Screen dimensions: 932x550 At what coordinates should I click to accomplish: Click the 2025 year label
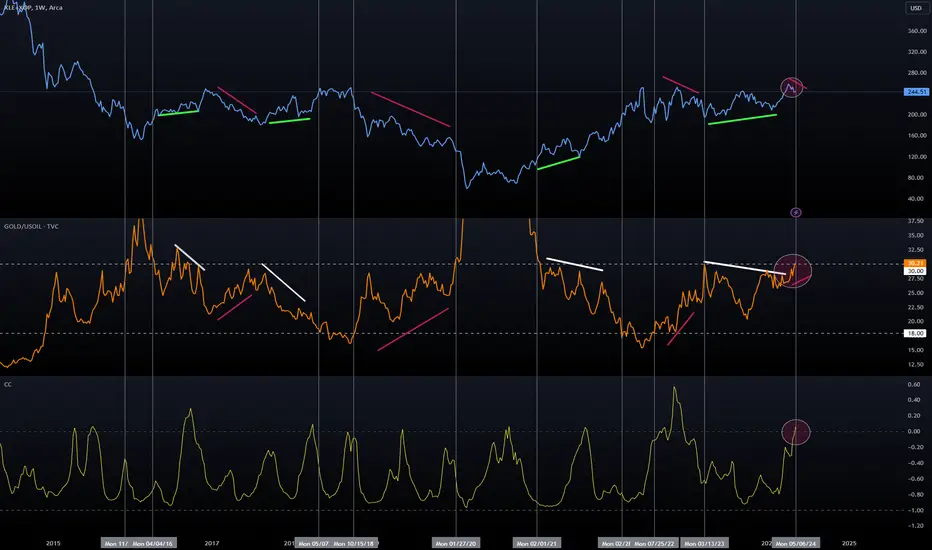click(x=849, y=543)
